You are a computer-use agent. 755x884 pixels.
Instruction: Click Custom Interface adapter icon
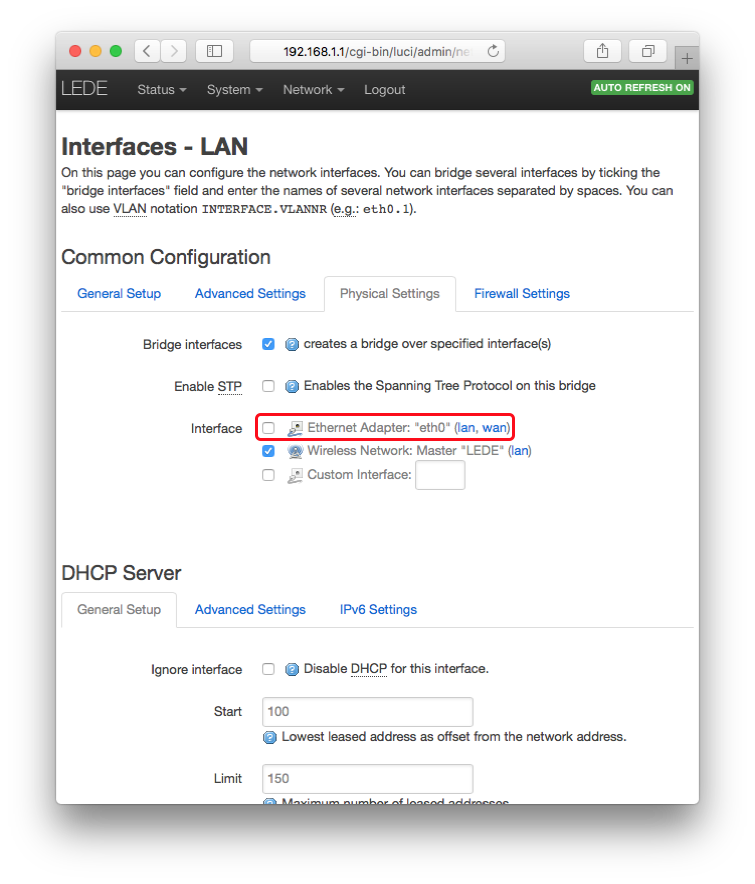click(295, 475)
